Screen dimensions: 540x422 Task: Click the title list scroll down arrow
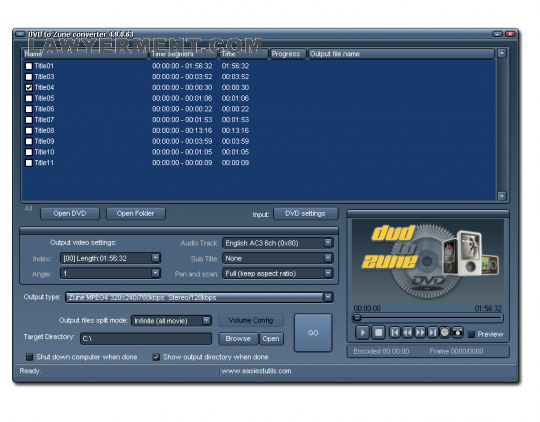point(502,196)
